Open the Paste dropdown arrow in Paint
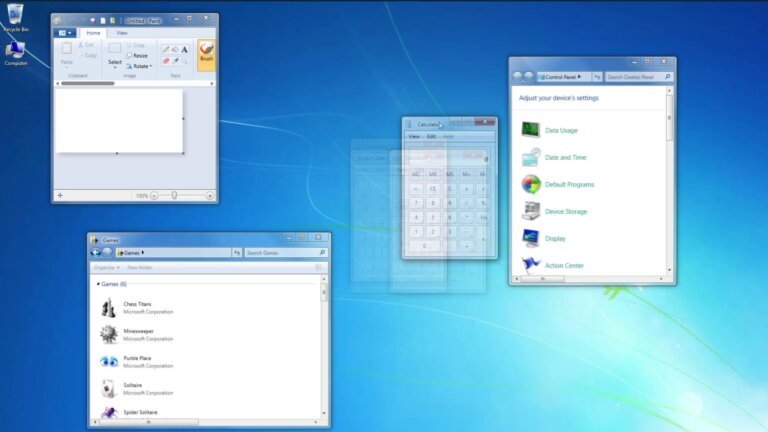The height and width of the screenshot is (432, 768). (67, 65)
